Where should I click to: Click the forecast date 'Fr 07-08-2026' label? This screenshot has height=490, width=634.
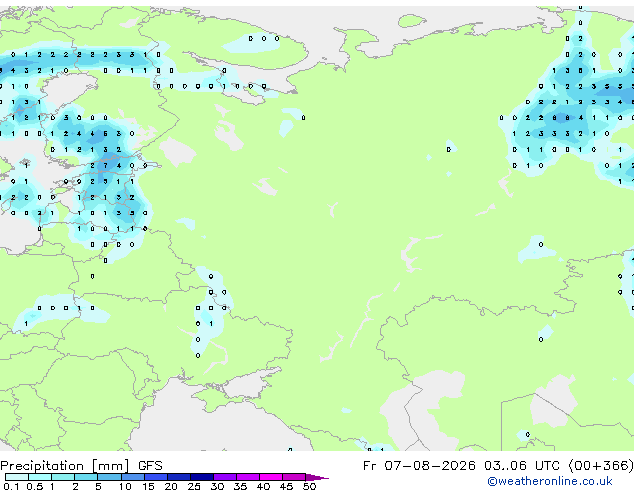(419, 466)
